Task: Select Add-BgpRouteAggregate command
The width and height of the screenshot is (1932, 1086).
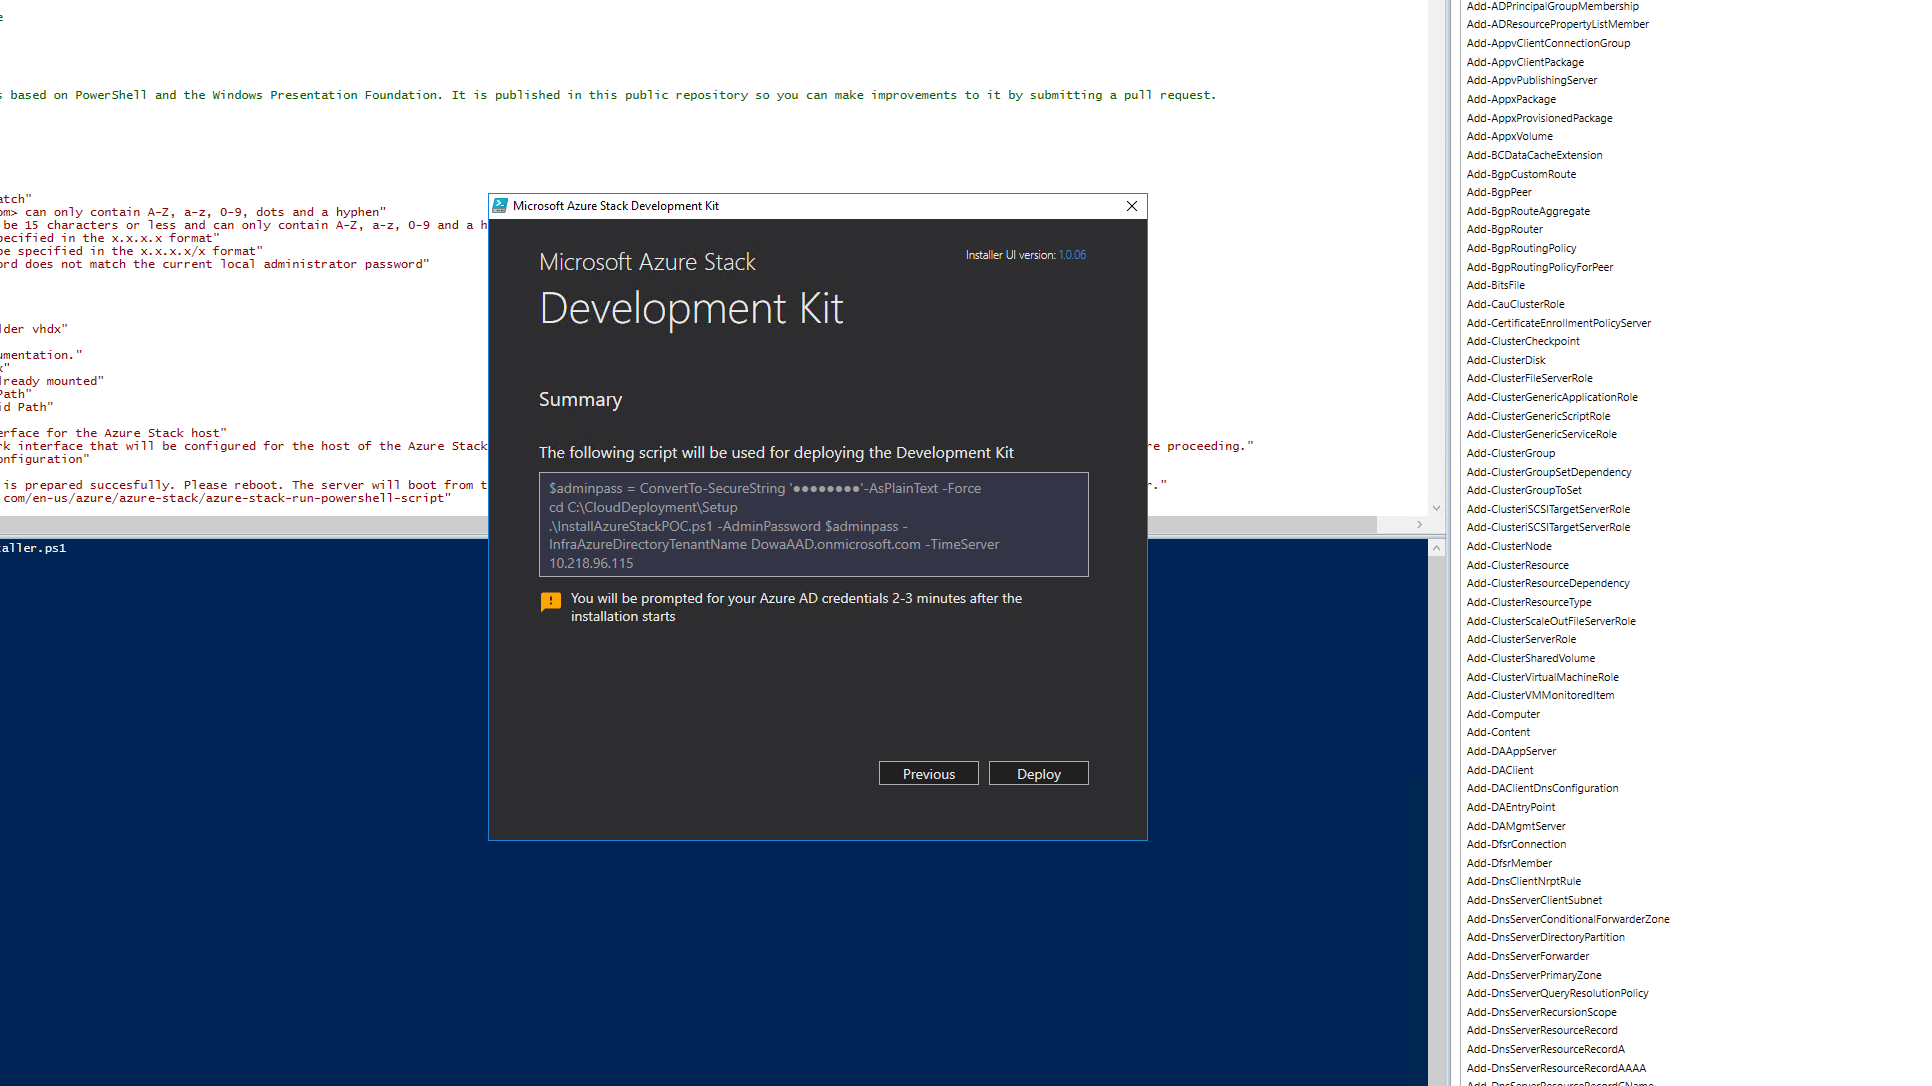Action: pos(1528,211)
